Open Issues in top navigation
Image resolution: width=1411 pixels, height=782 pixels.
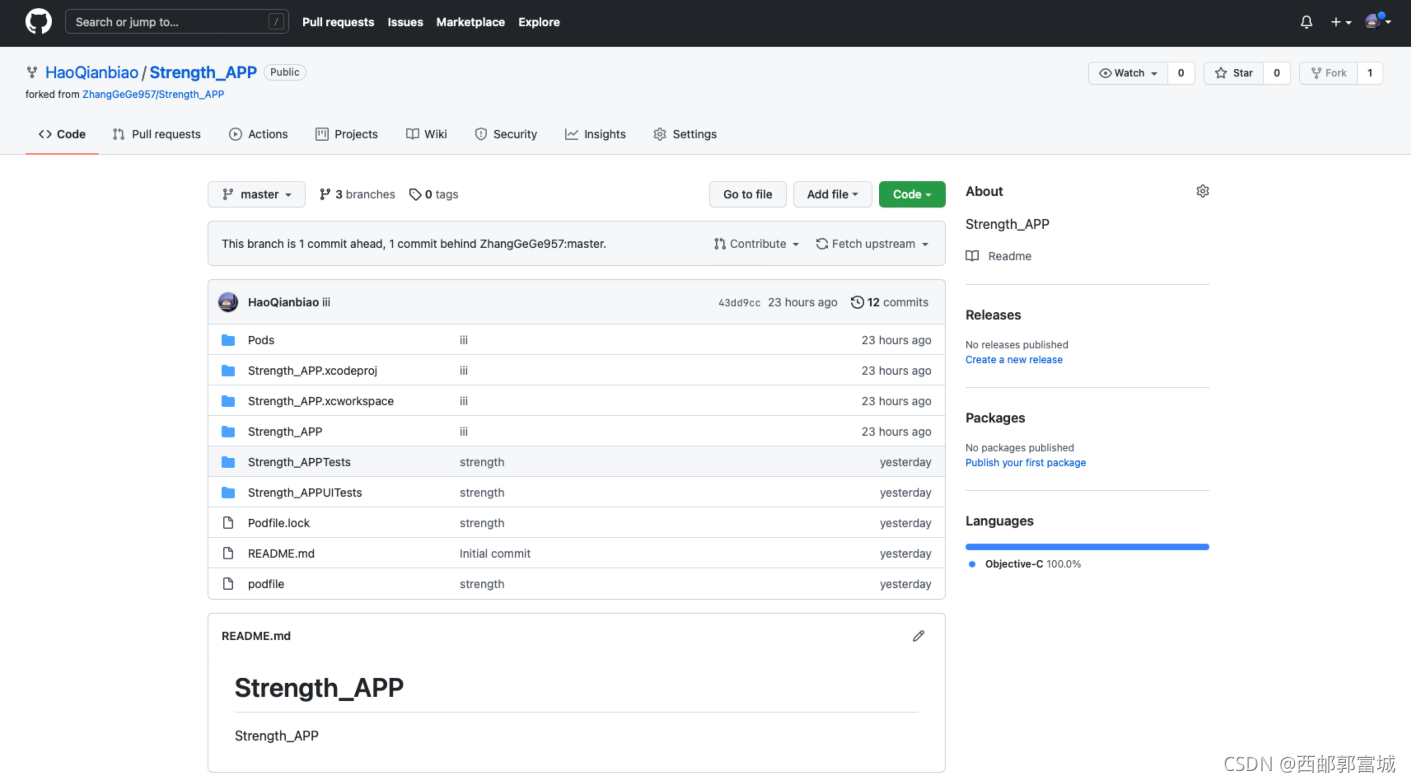click(405, 22)
